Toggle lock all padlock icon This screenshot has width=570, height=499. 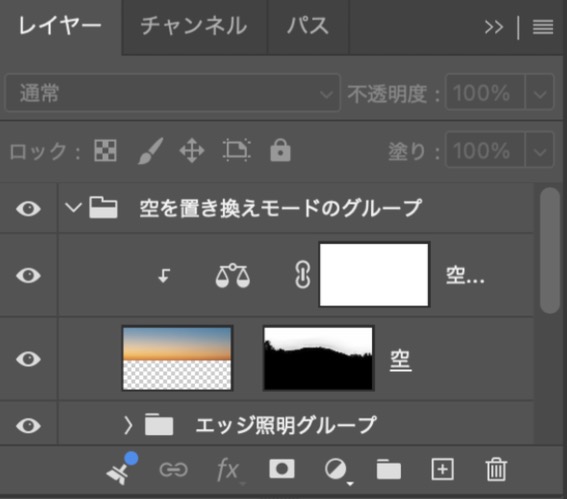tap(280, 150)
